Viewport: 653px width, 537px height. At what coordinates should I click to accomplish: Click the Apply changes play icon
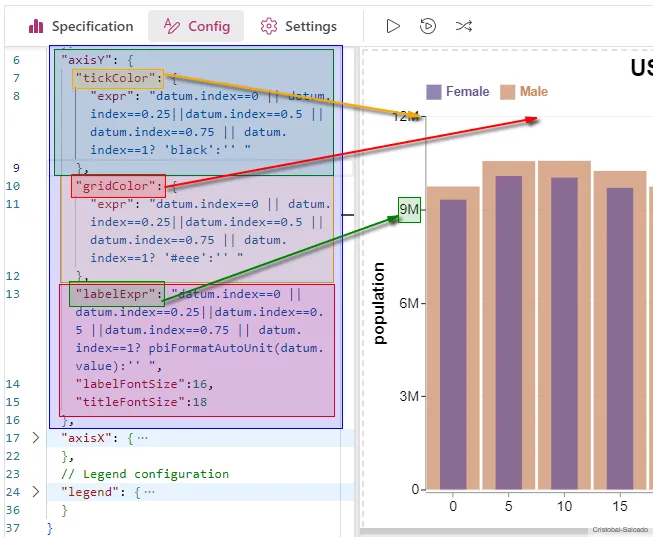tap(393, 26)
